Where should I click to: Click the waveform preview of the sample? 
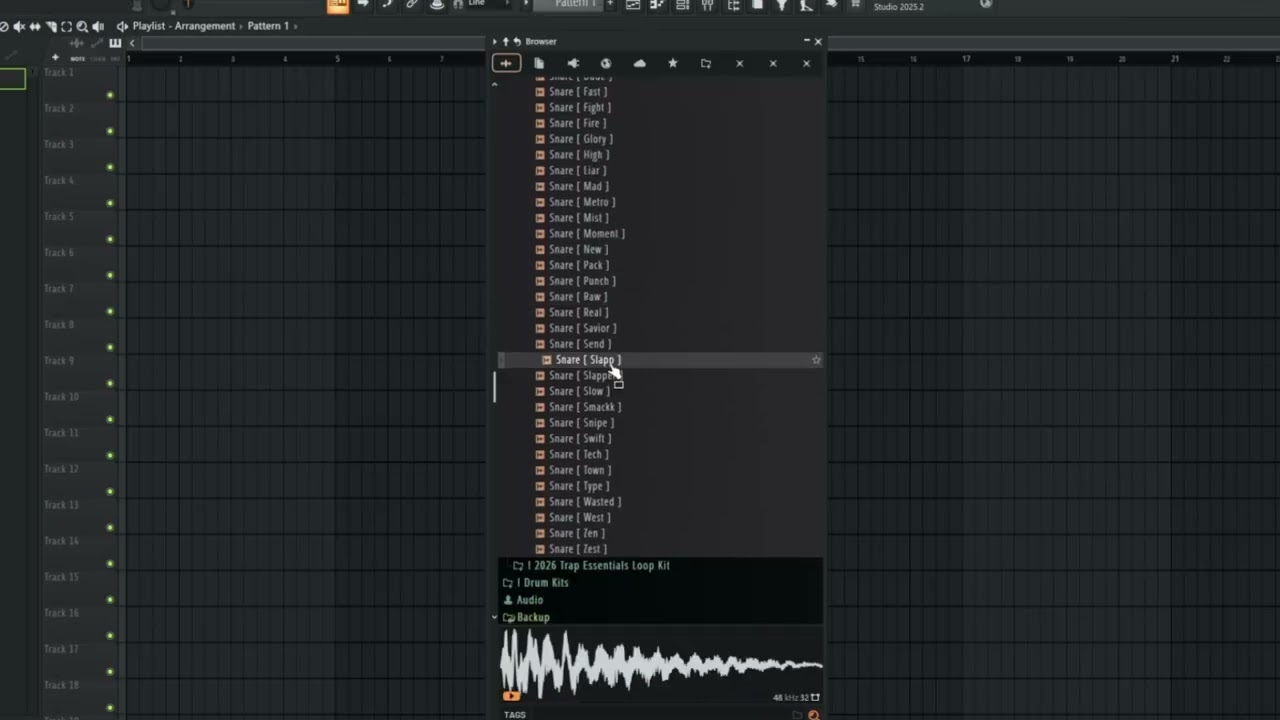(661, 662)
